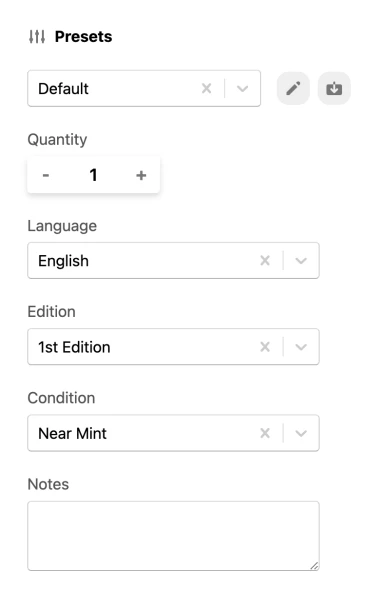Viewport: 382px width, 591px height.
Task: Clear the Default preset selection
Action: click(206, 89)
